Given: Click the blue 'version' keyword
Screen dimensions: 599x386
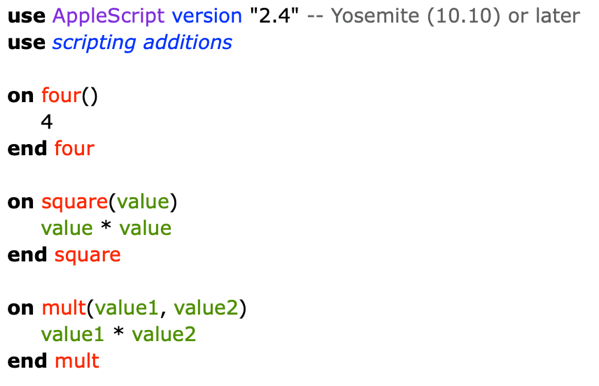Looking at the screenshot, I should pyautogui.click(x=207, y=16).
